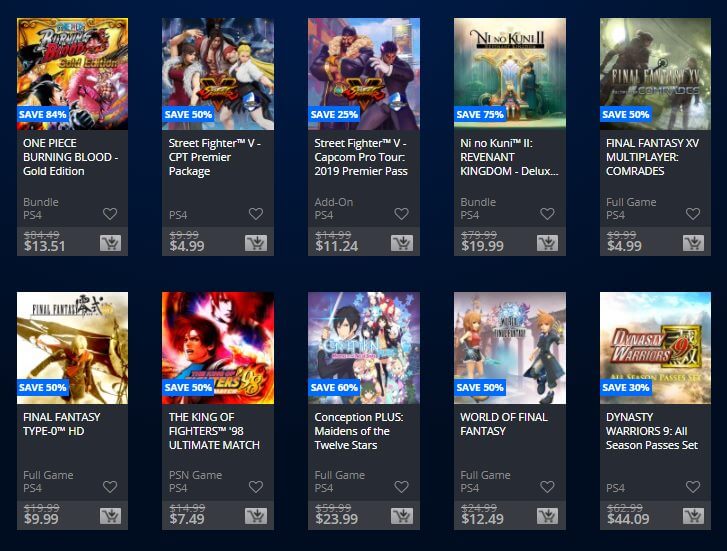Screen dimensions: 727x551
Task: Wishlist ONE PIECE BURNING BLOOD with heart
Action: tap(110, 214)
